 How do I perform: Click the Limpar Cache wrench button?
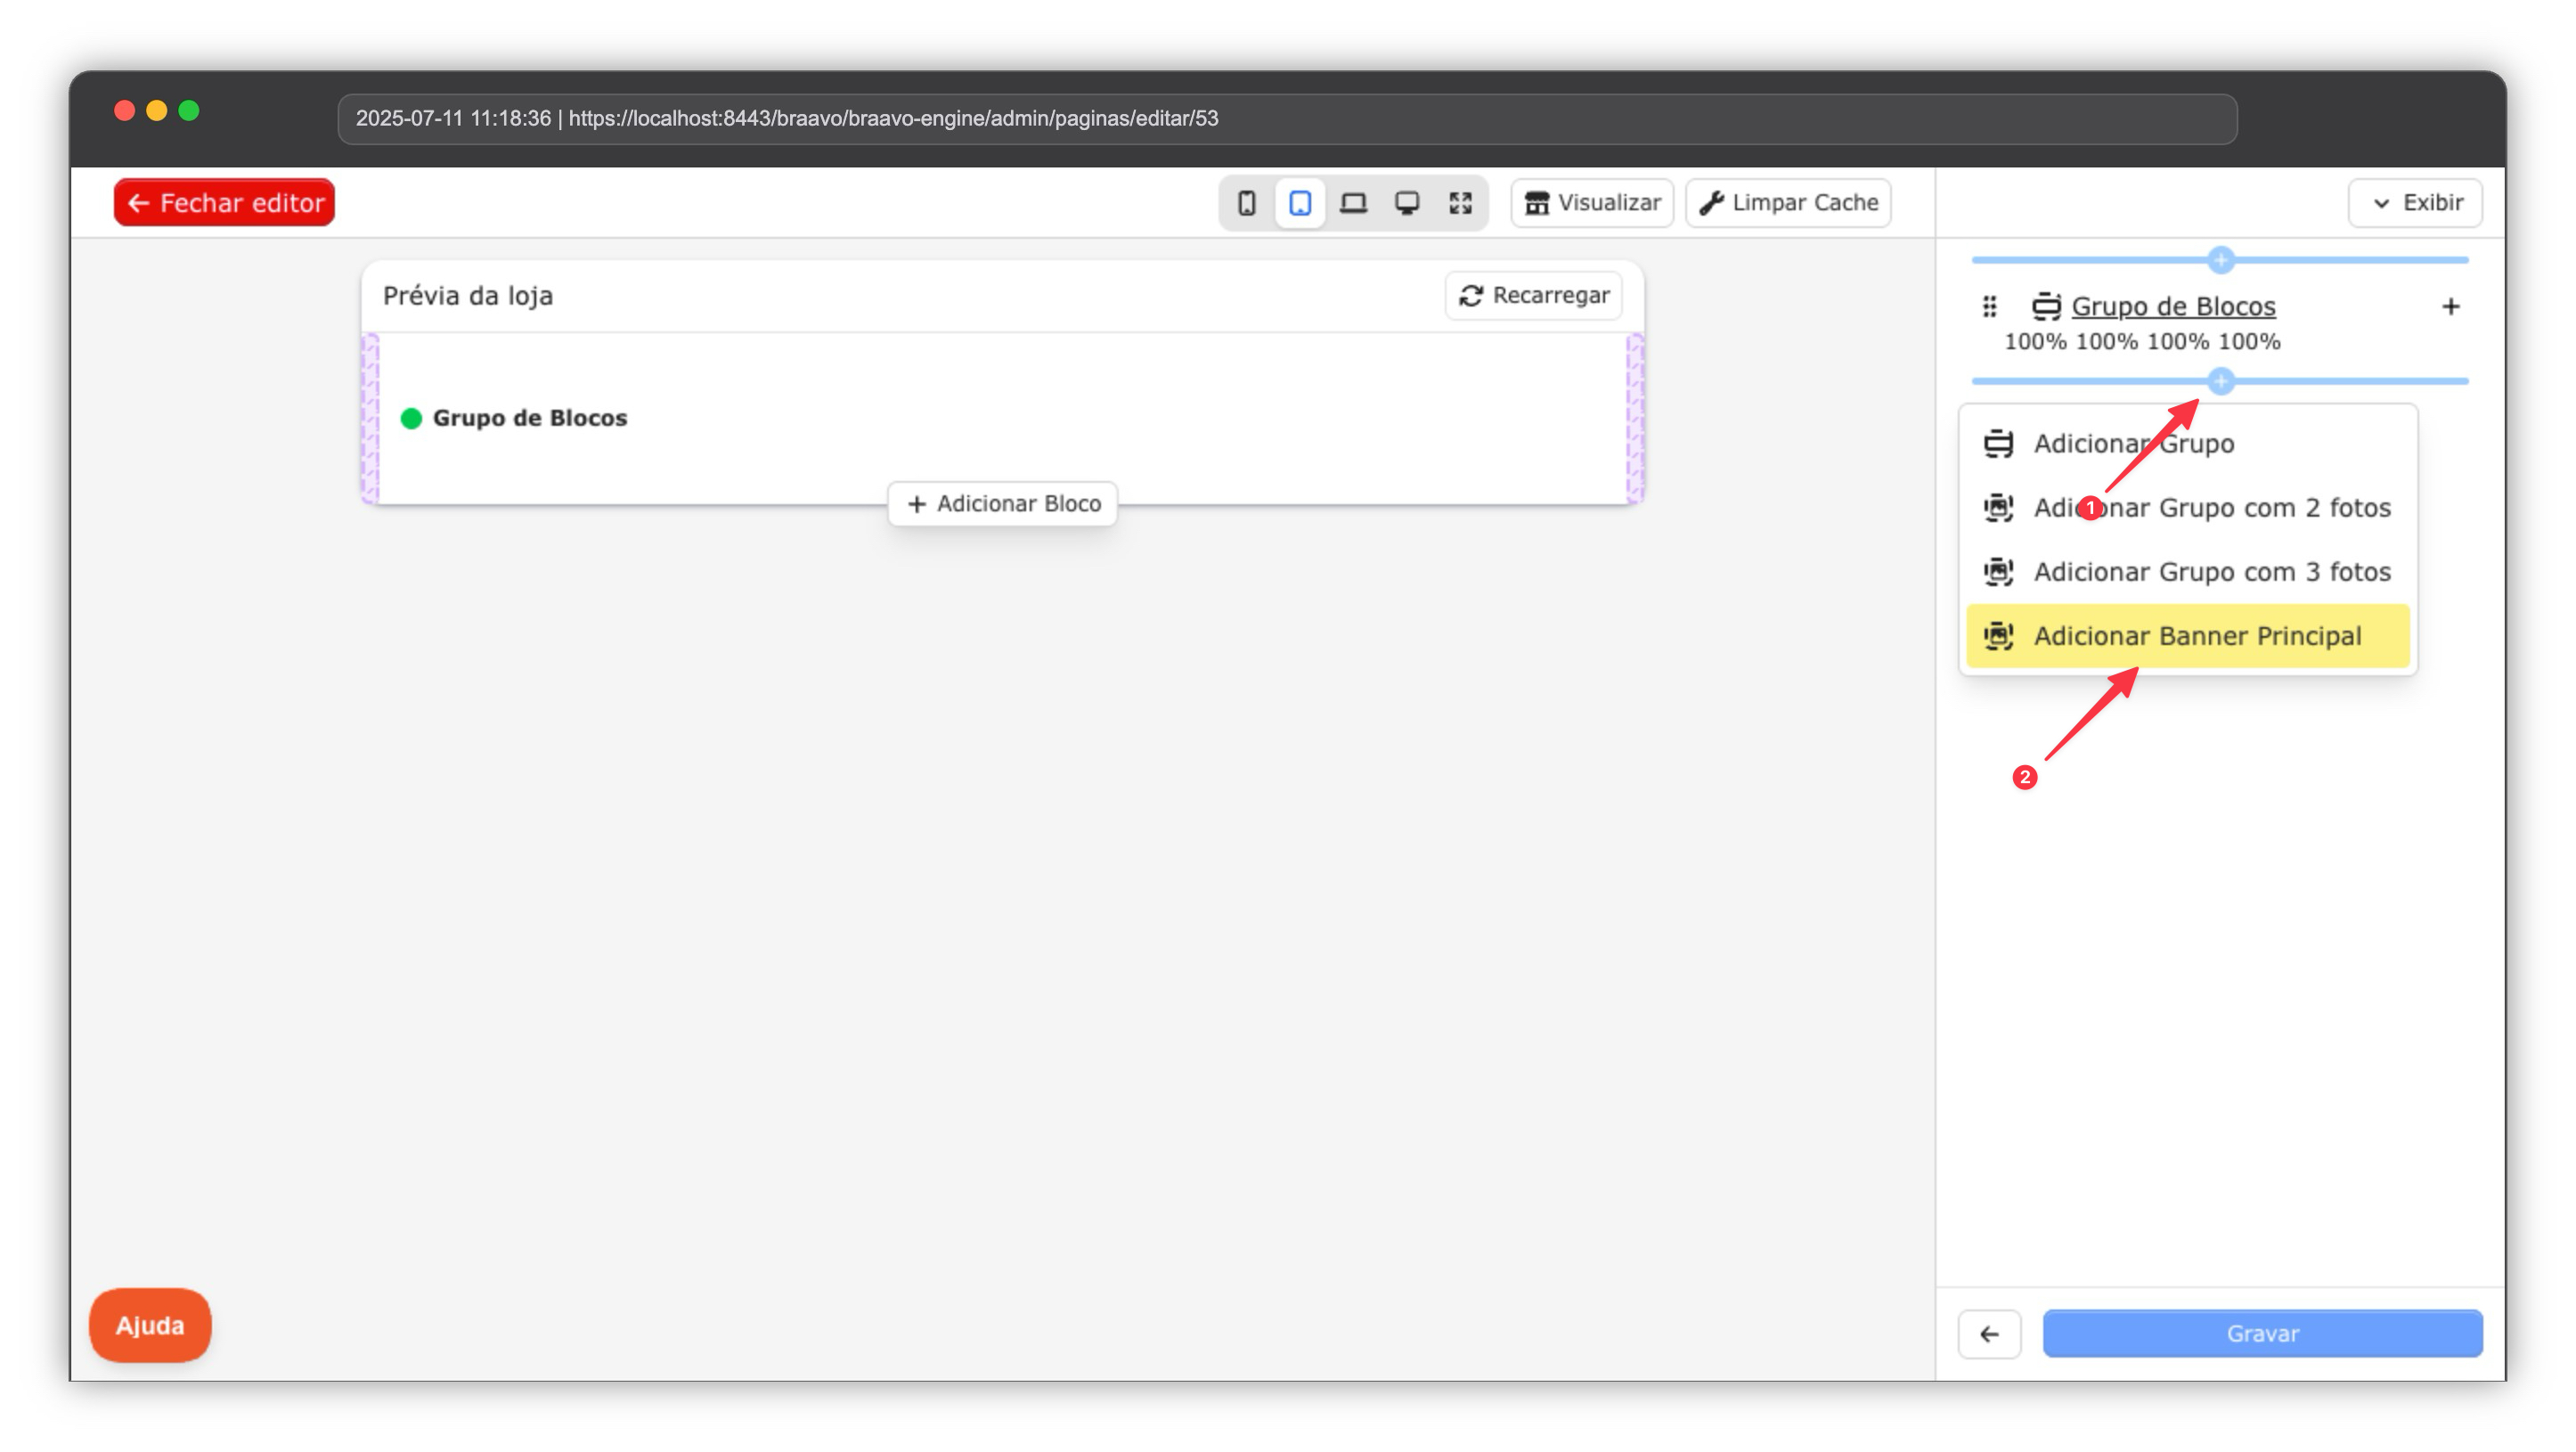click(x=1788, y=203)
